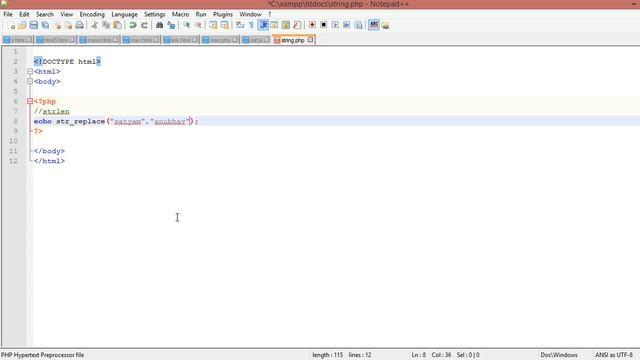The width and height of the screenshot is (640, 360).
Task: Run the macro multiple times icon
Action: (x=347, y=25)
